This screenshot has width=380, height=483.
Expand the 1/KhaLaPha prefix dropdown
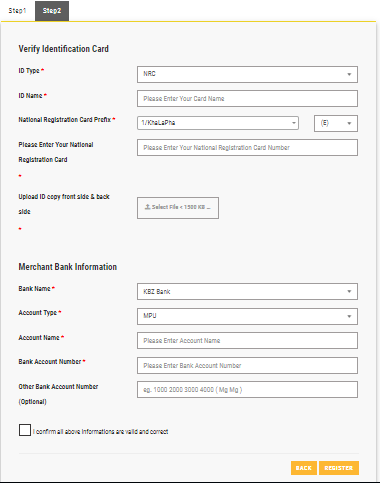[x=218, y=123]
